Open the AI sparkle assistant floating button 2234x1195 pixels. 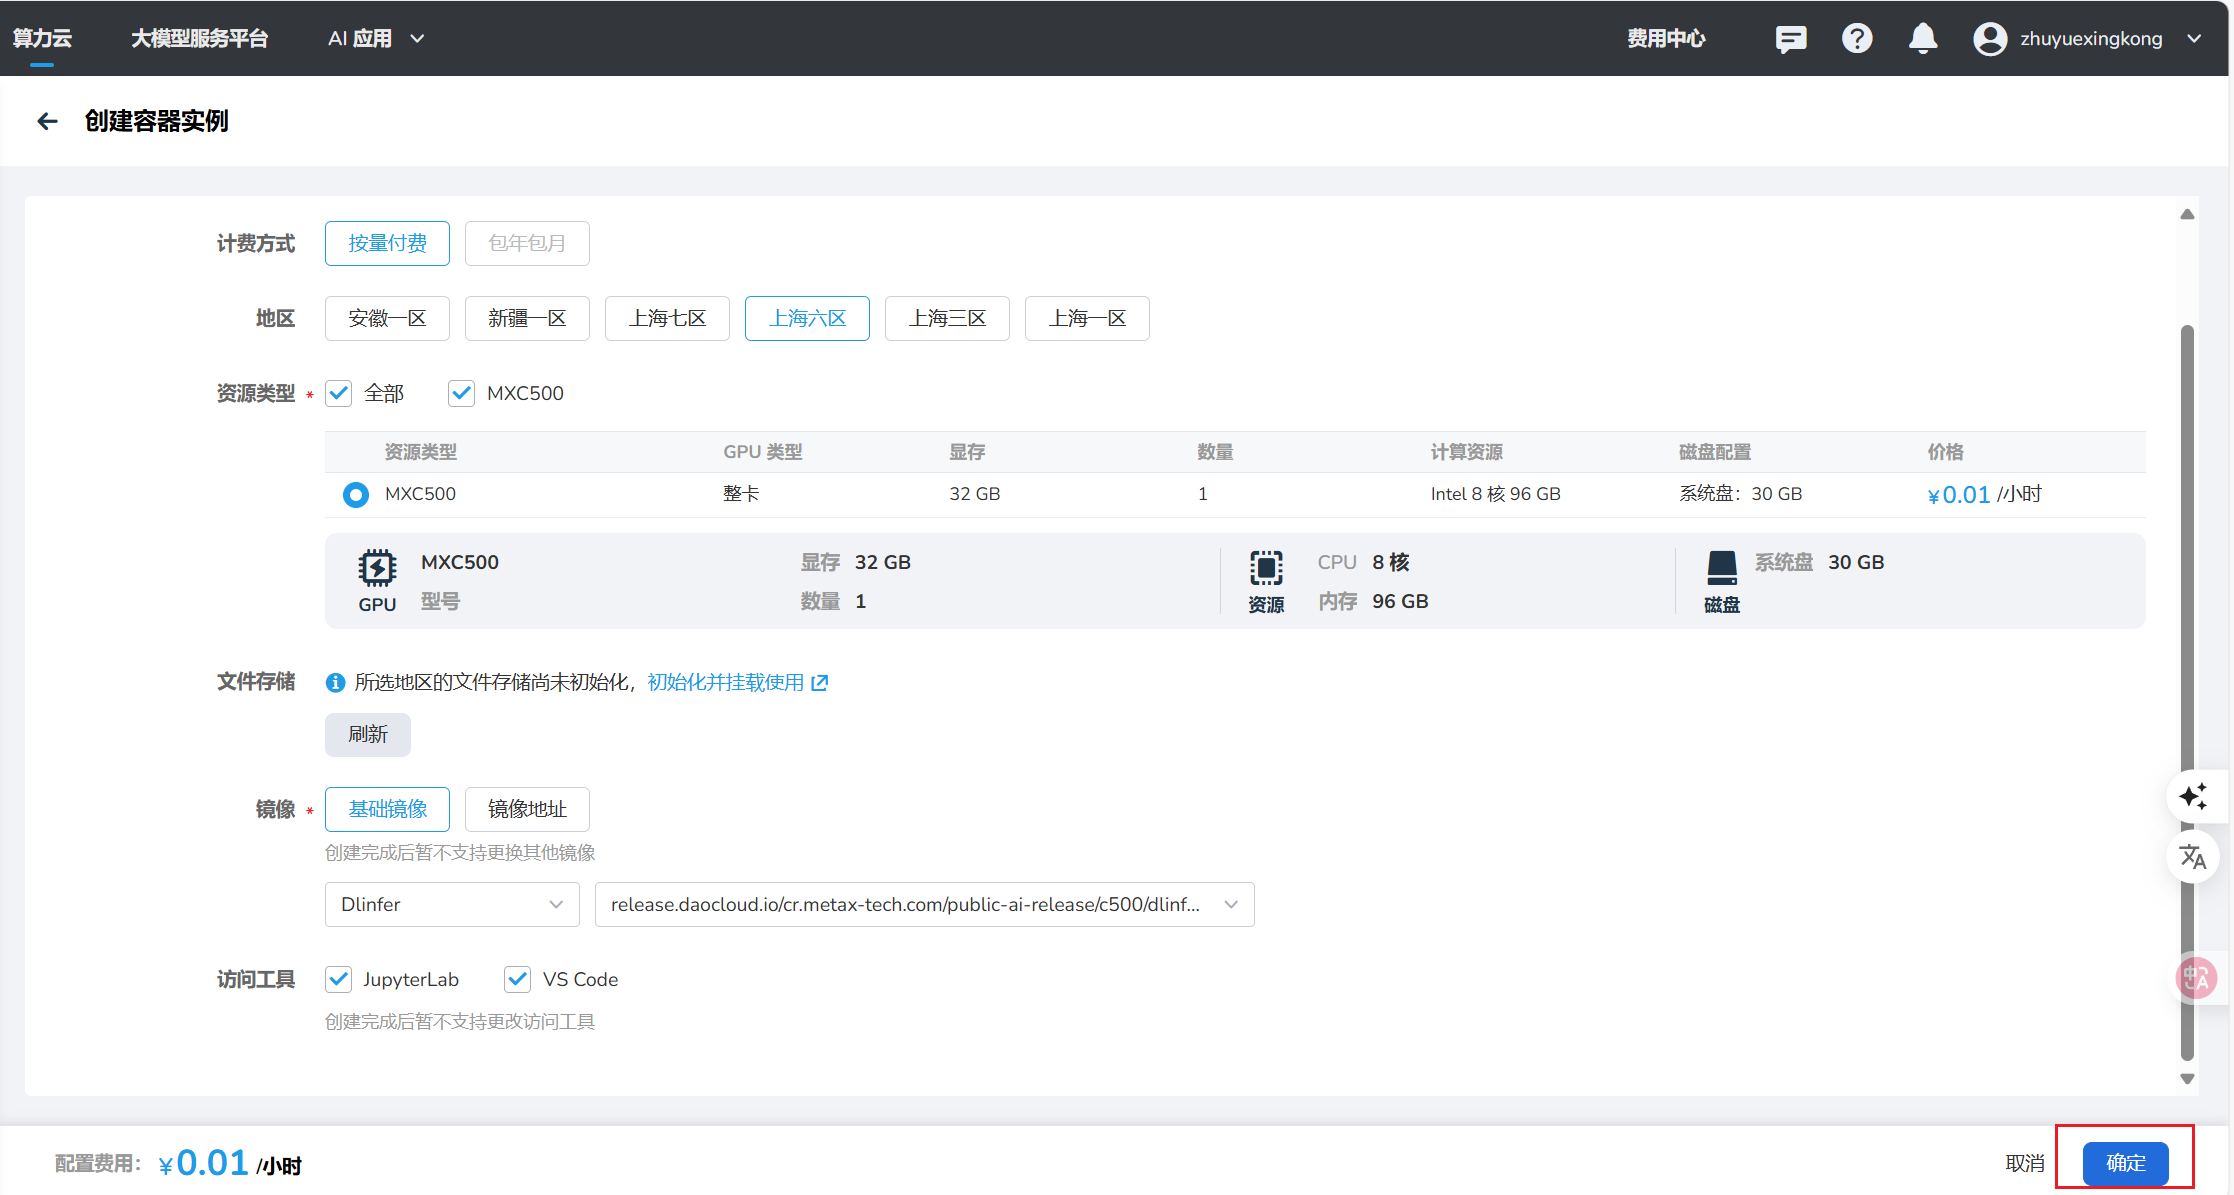click(x=2194, y=796)
